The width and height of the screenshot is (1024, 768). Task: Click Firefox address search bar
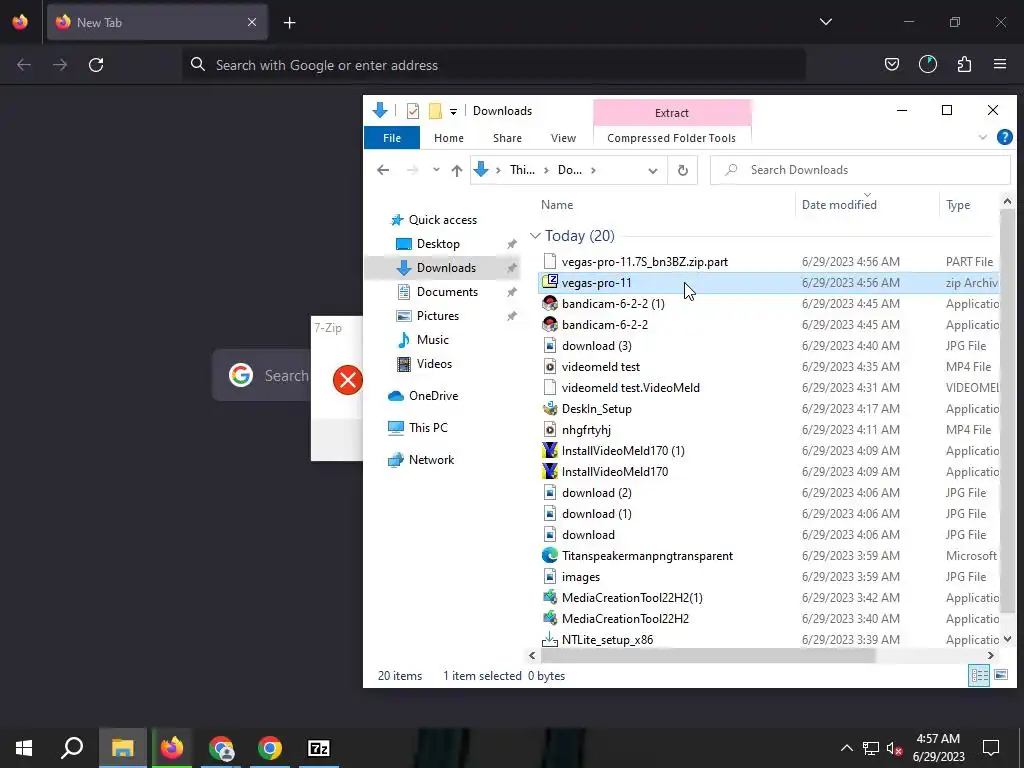pos(494,65)
